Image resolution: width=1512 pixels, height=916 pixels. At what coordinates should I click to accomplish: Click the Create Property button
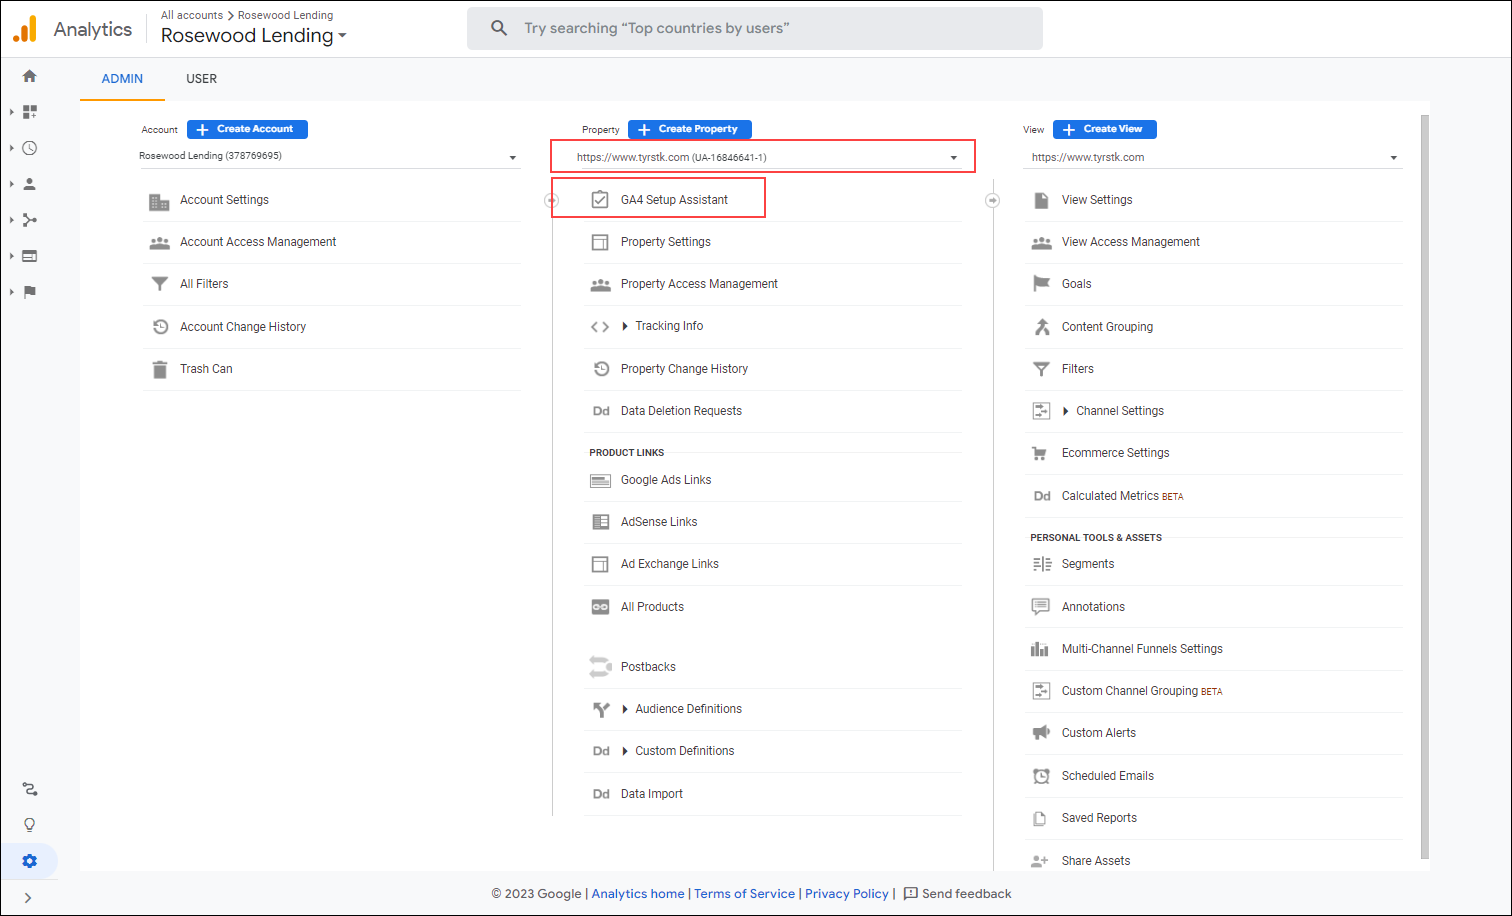(689, 129)
